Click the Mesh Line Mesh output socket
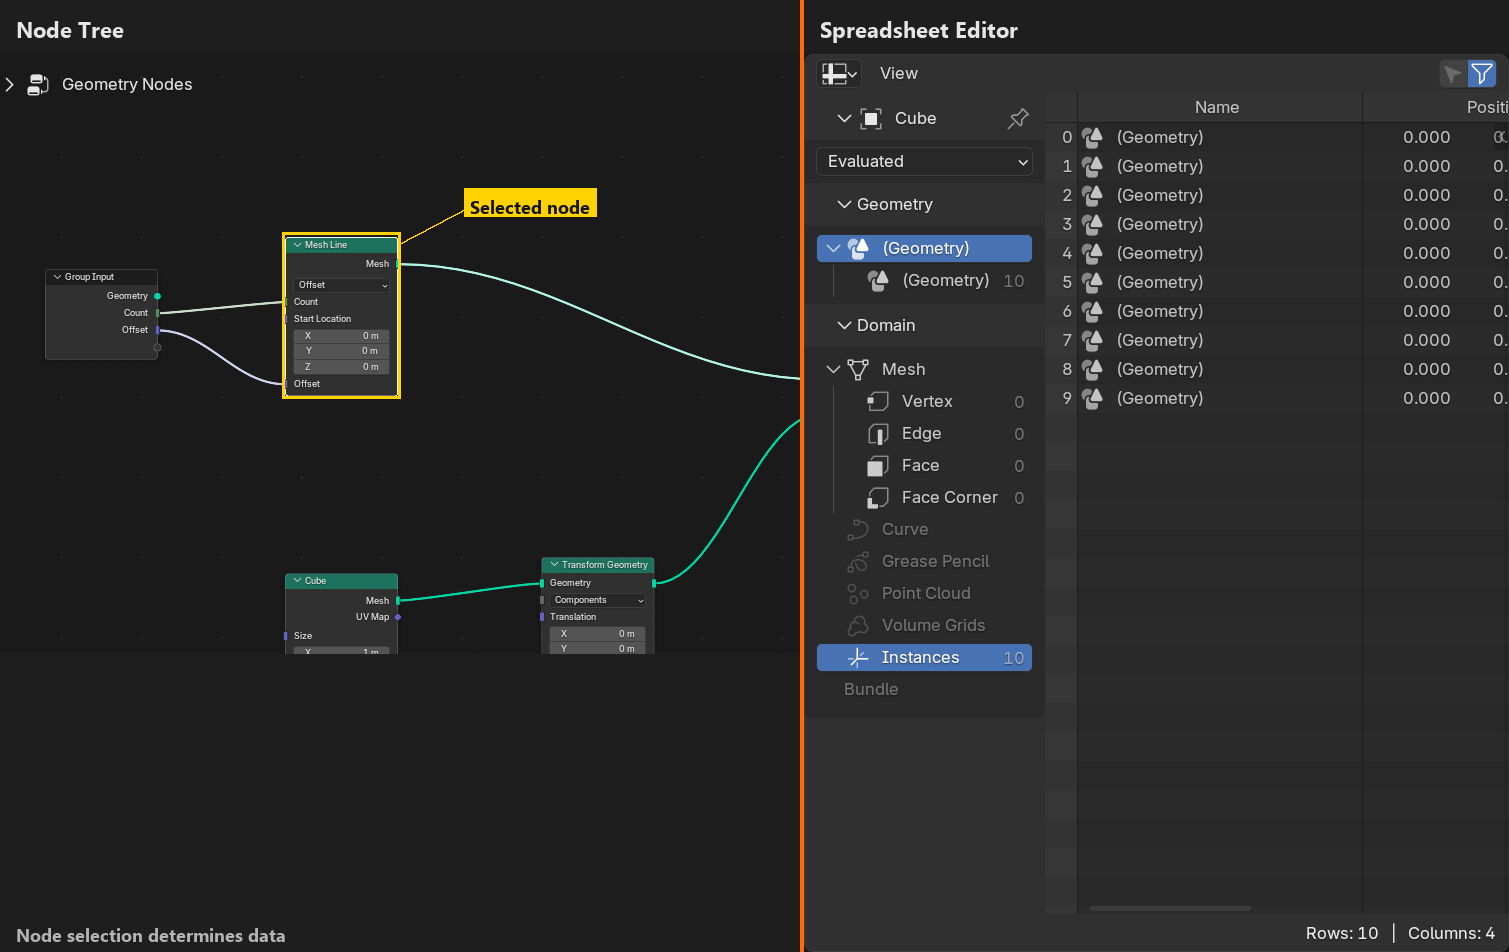This screenshot has height=952, width=1509. (398, 264)
